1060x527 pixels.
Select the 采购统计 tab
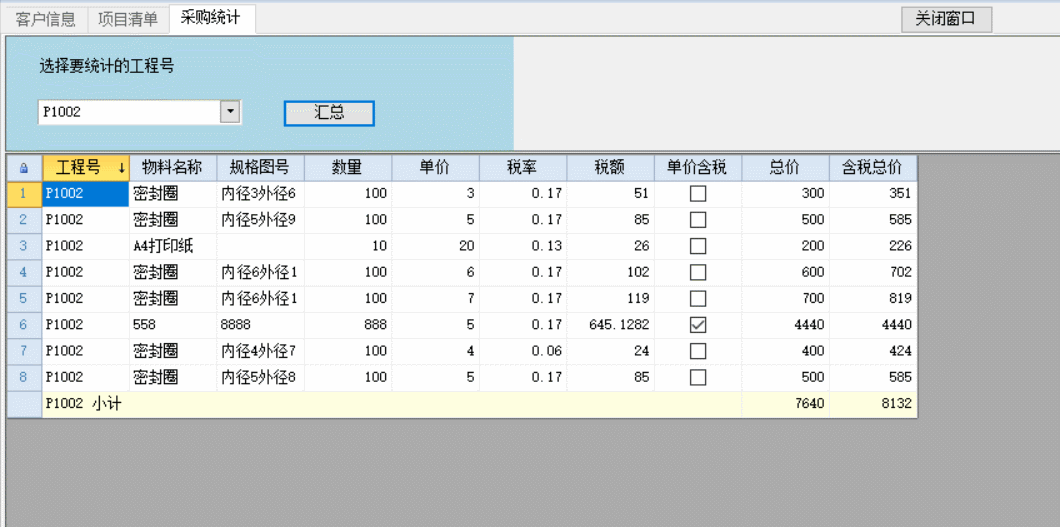(211, 18)
